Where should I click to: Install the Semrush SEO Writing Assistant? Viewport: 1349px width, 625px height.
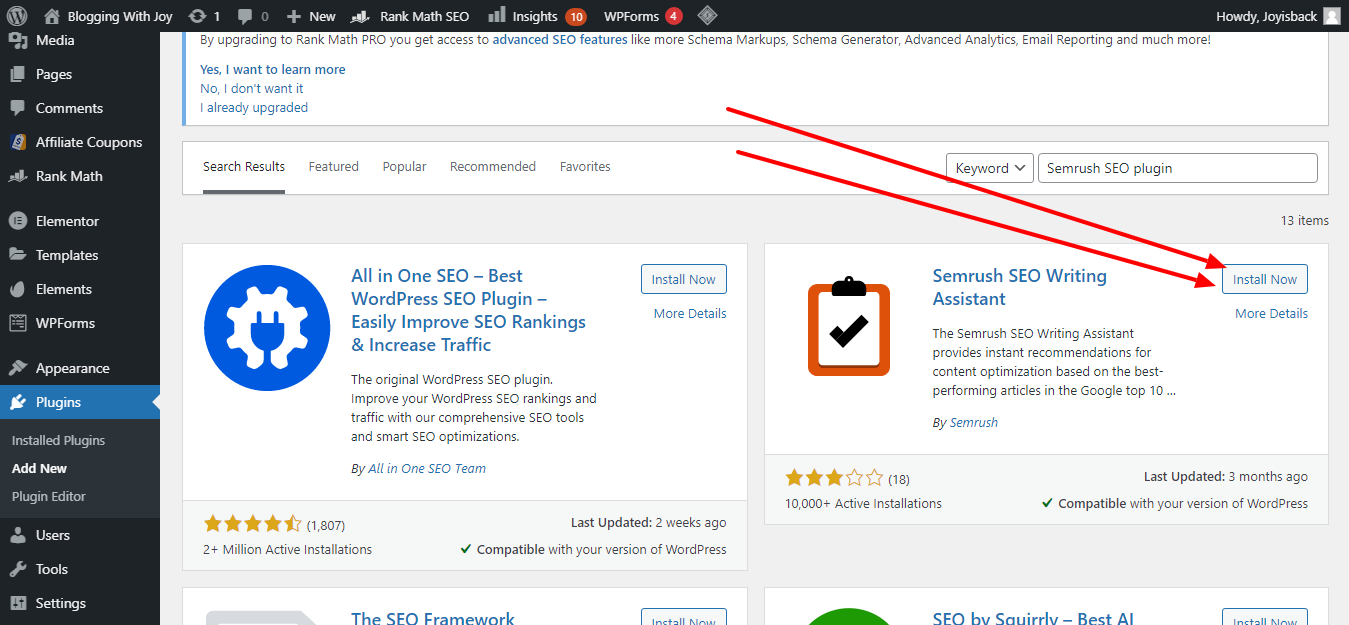tap(1265, 280)
